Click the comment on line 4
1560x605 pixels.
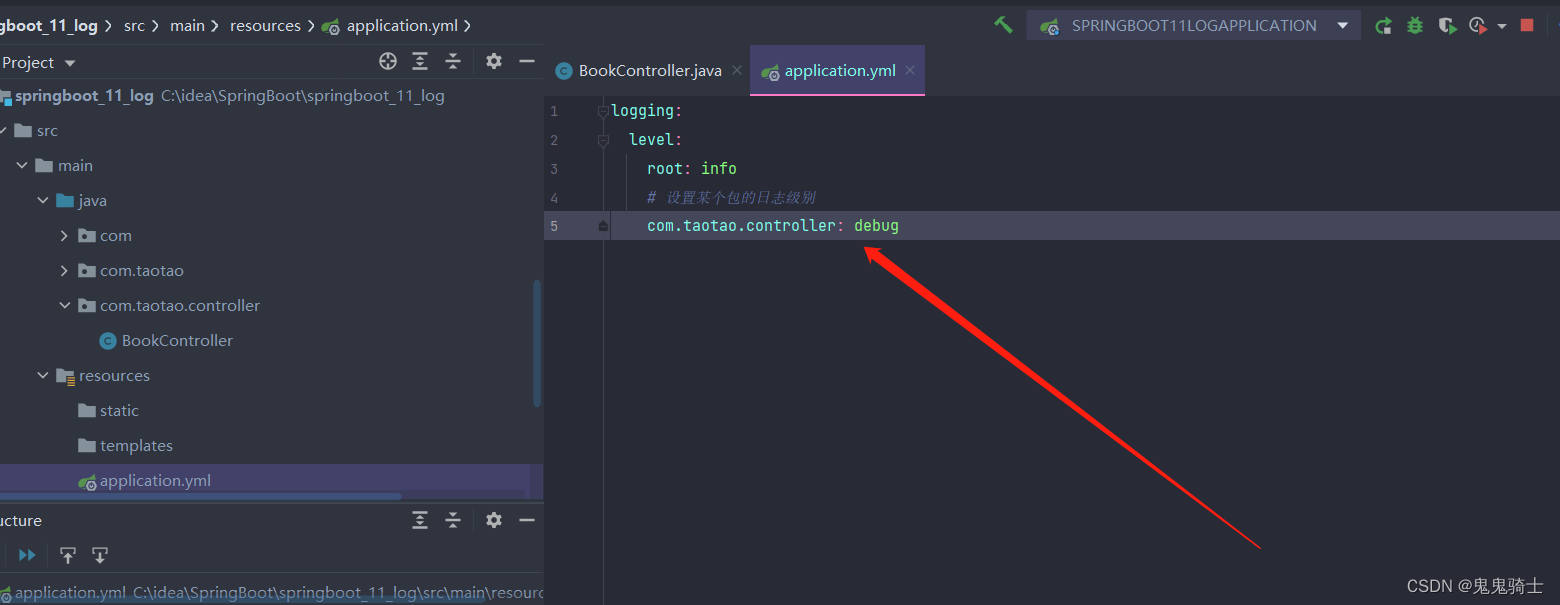click(731, 198)
